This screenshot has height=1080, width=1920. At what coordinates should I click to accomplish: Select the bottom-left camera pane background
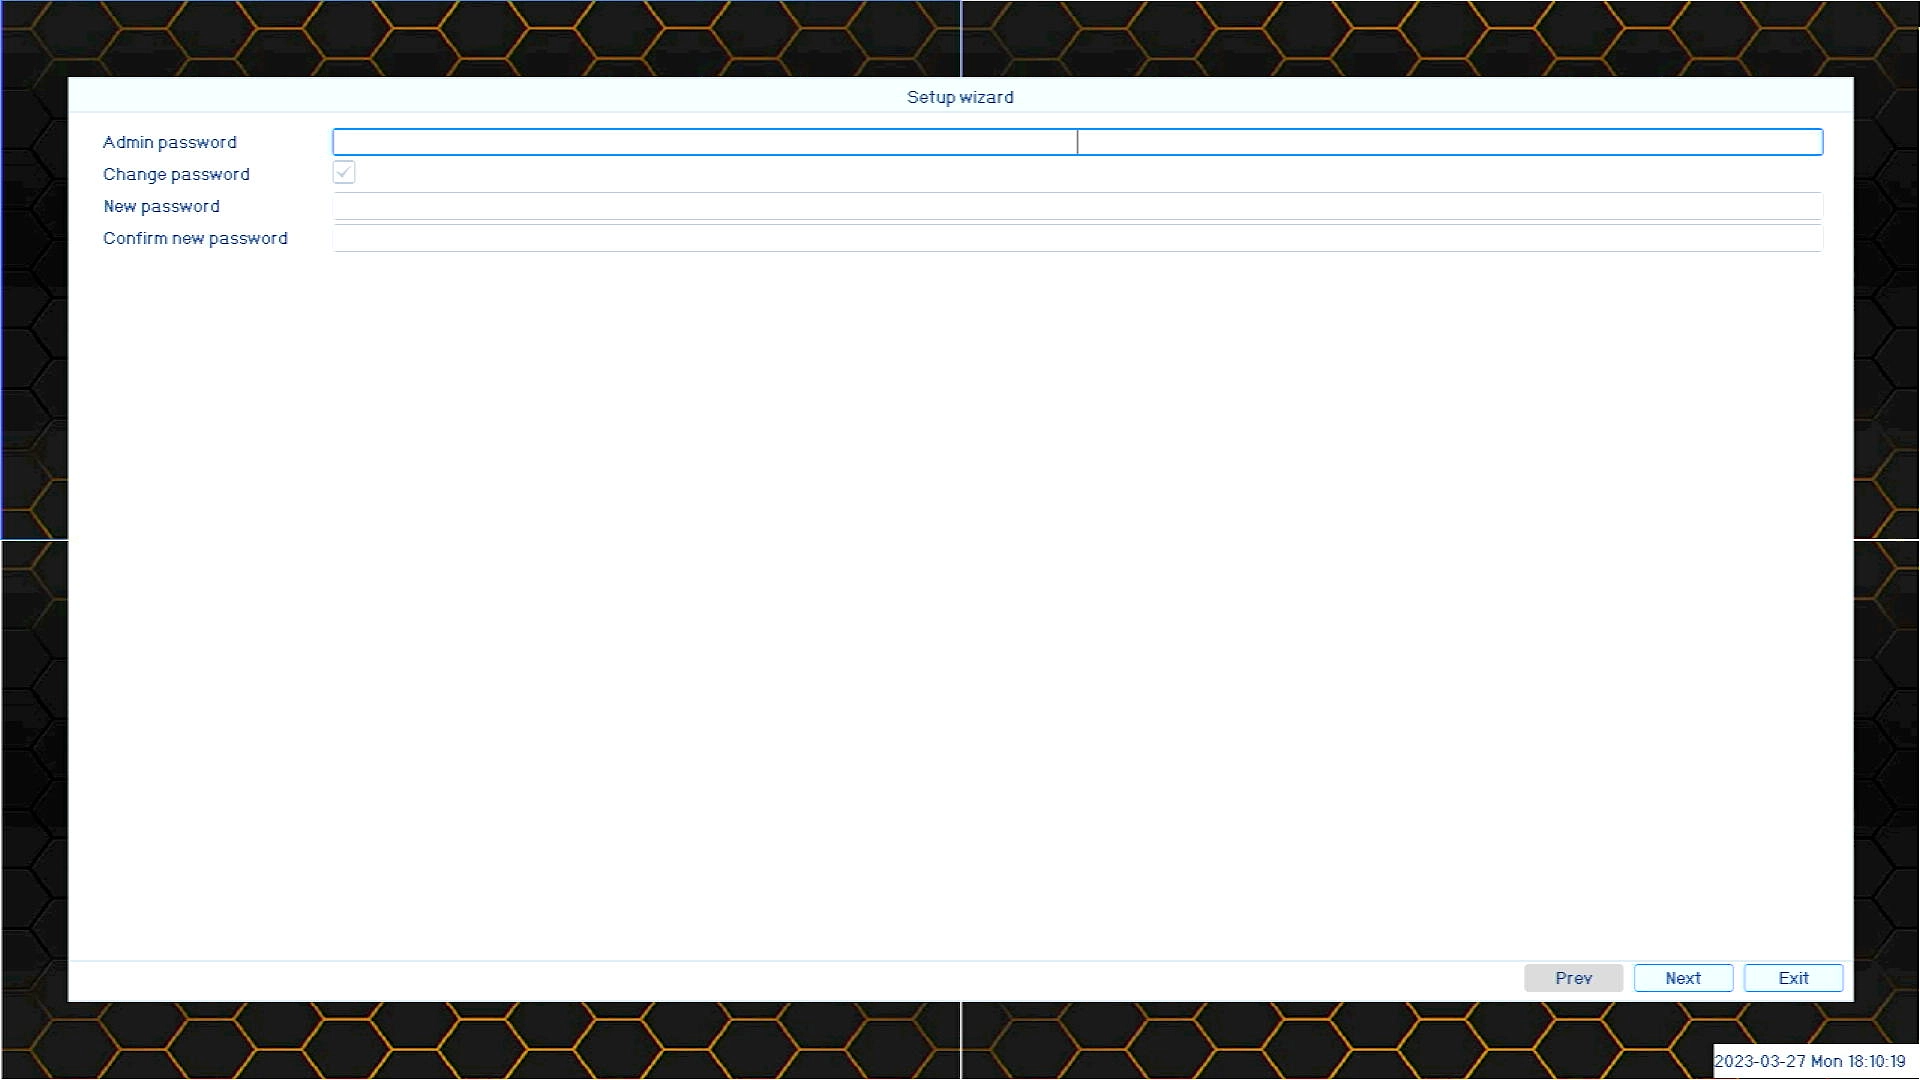click(480, 1040)
